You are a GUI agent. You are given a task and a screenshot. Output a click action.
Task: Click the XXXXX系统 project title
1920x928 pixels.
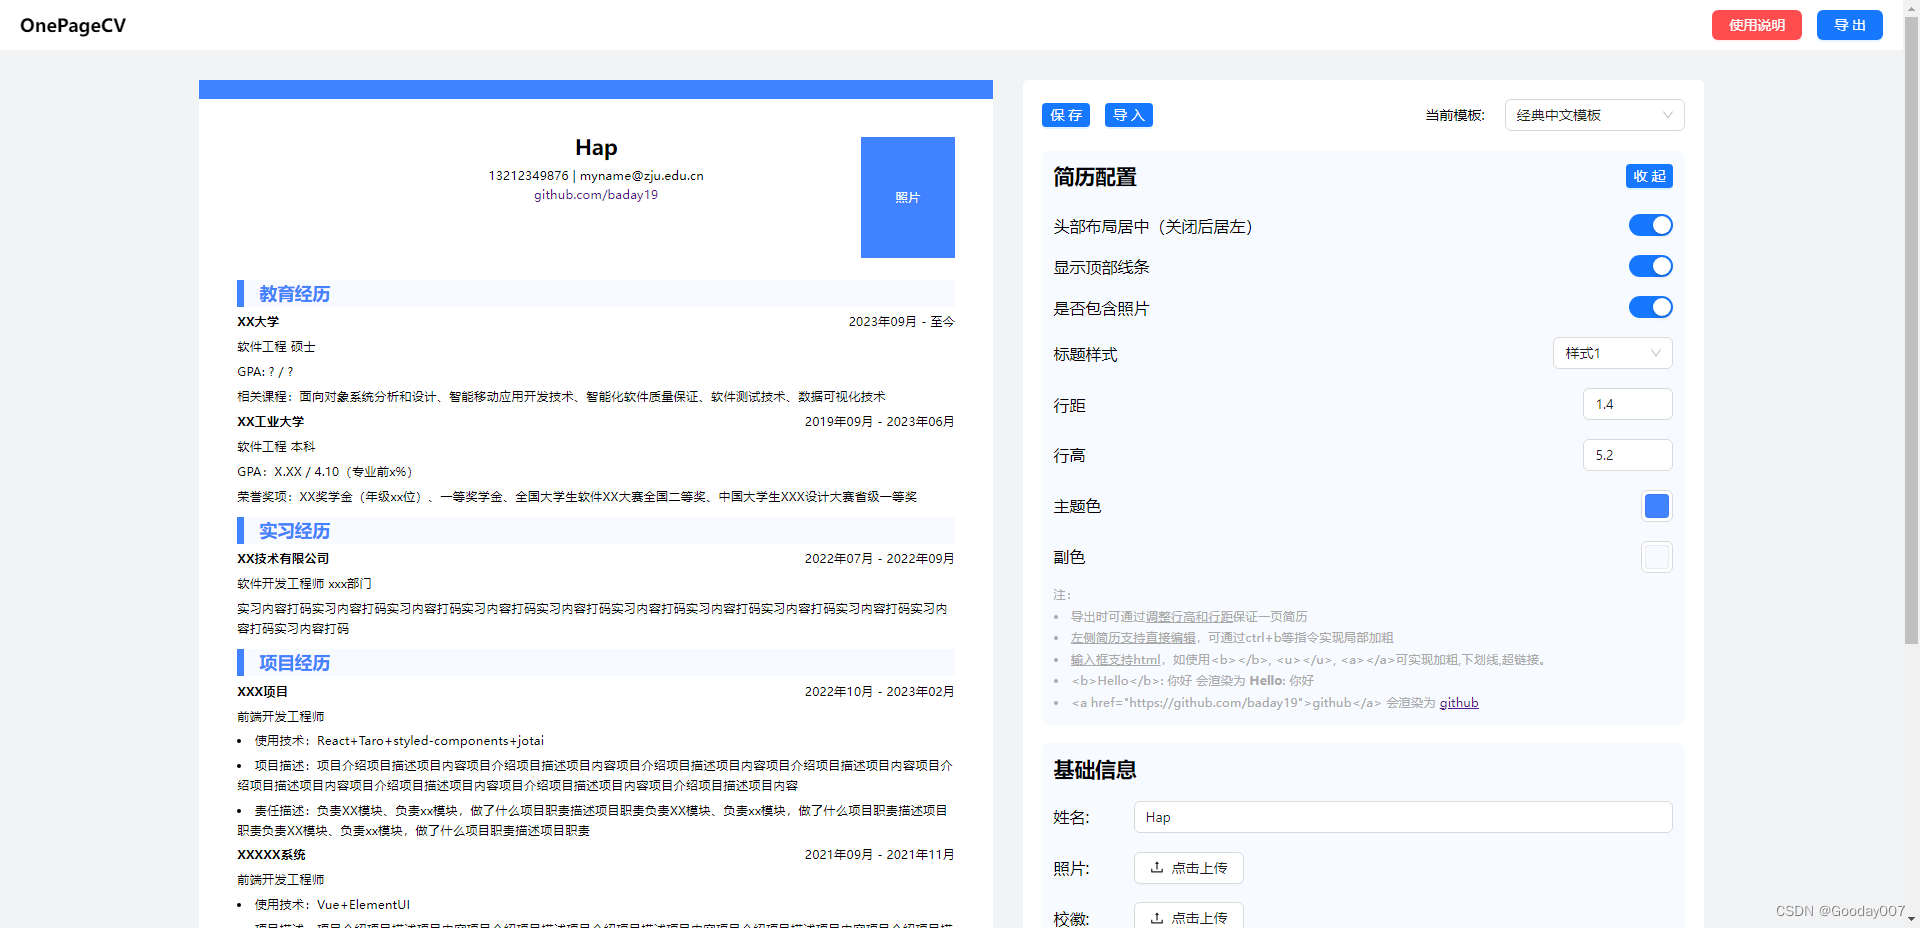[271, 855]
